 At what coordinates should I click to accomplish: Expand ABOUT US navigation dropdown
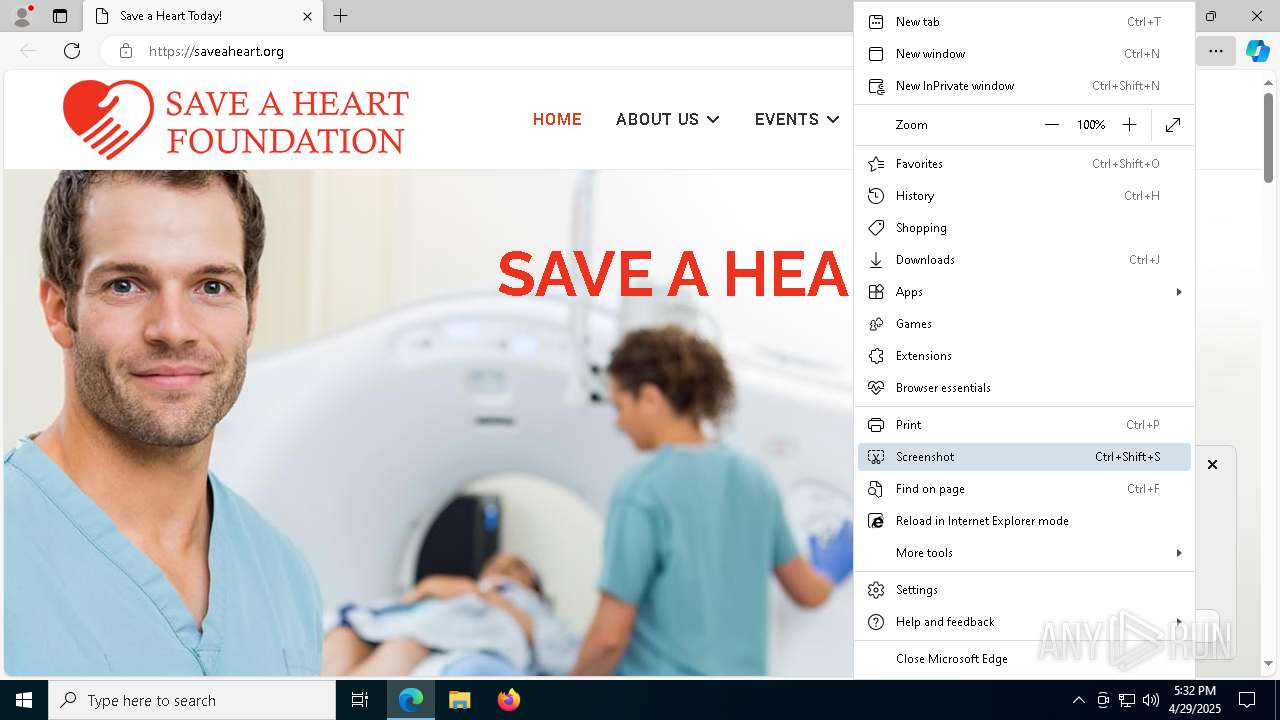[667, 119]
